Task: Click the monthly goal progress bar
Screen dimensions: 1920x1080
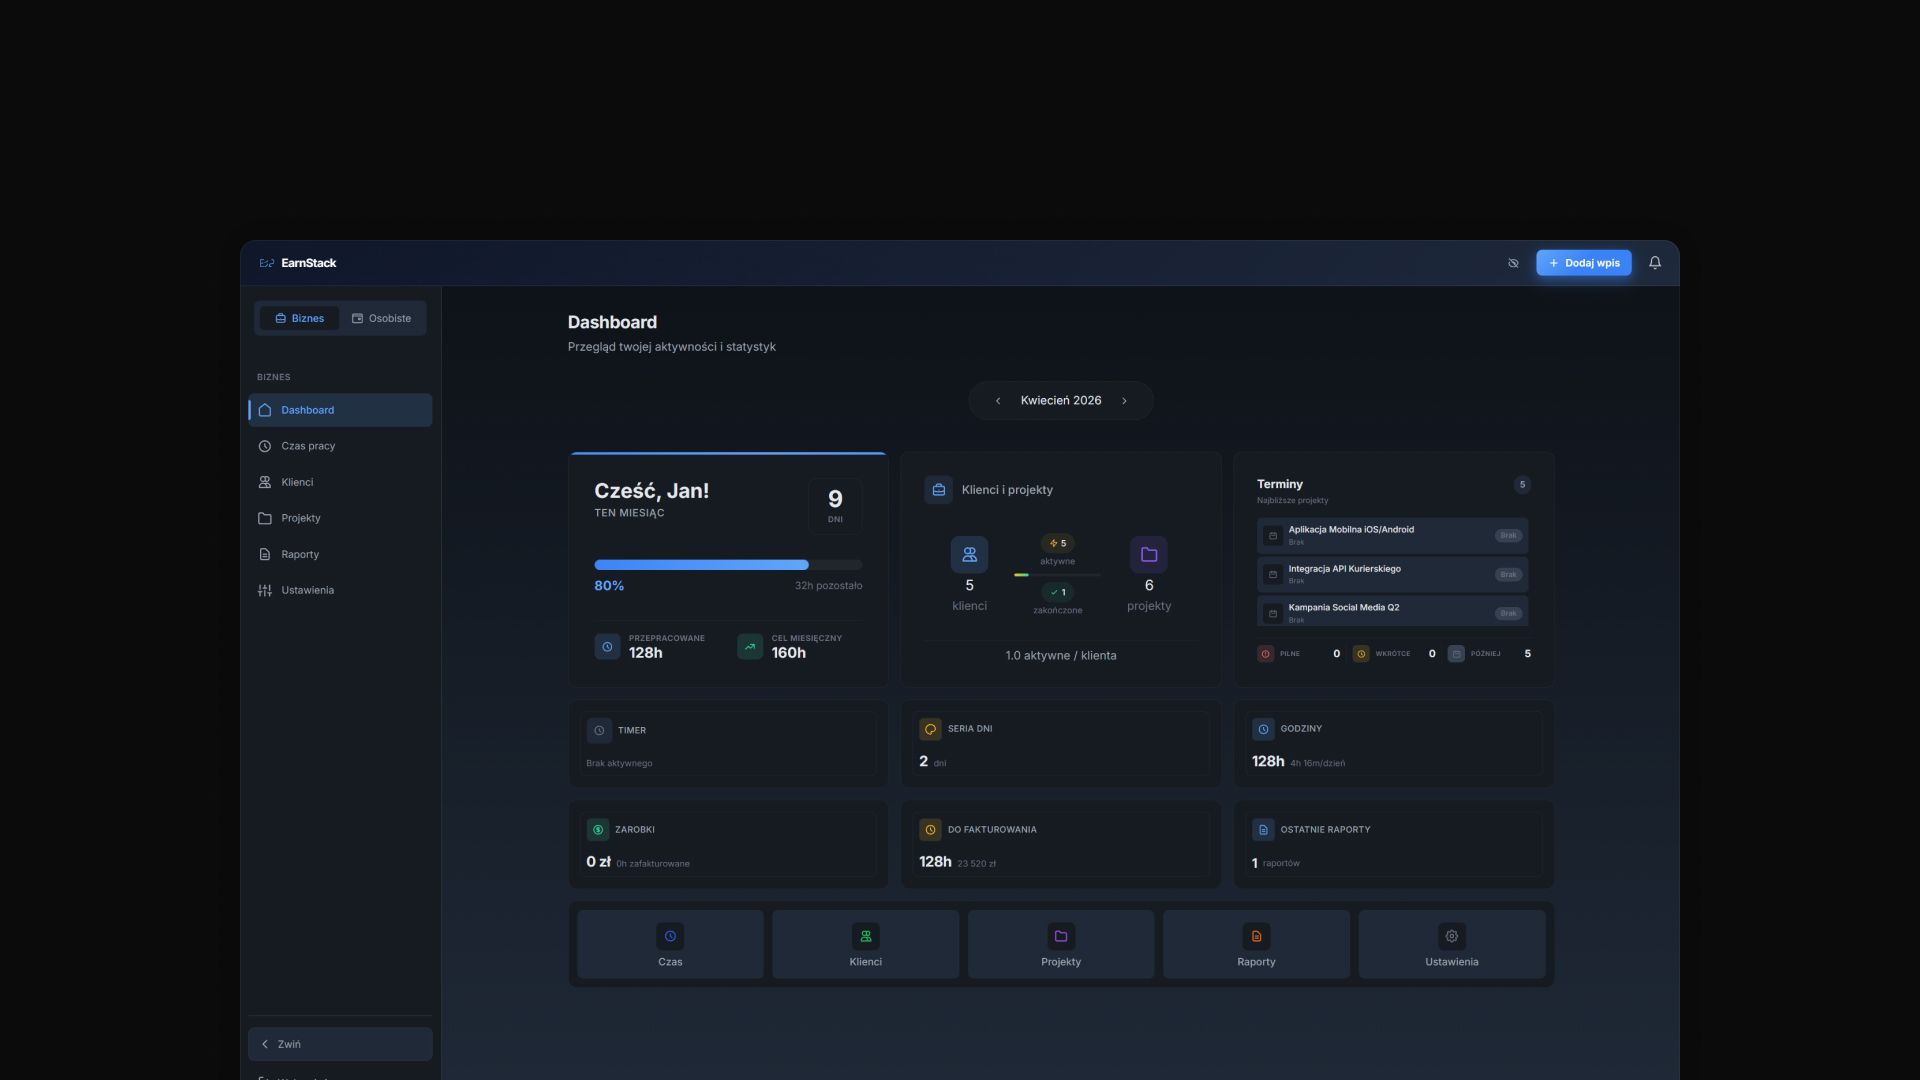Action: (728, 565)
